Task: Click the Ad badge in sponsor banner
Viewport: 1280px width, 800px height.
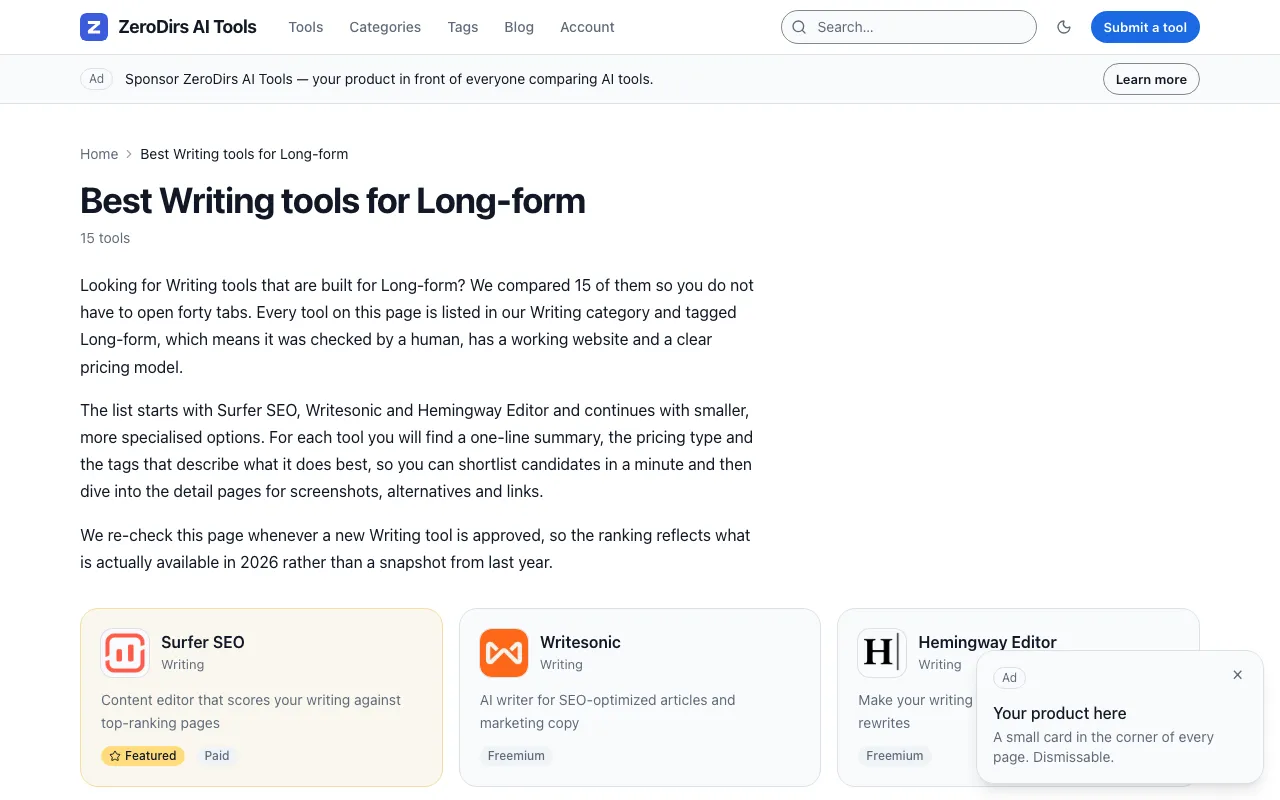Action: (96, 79)
